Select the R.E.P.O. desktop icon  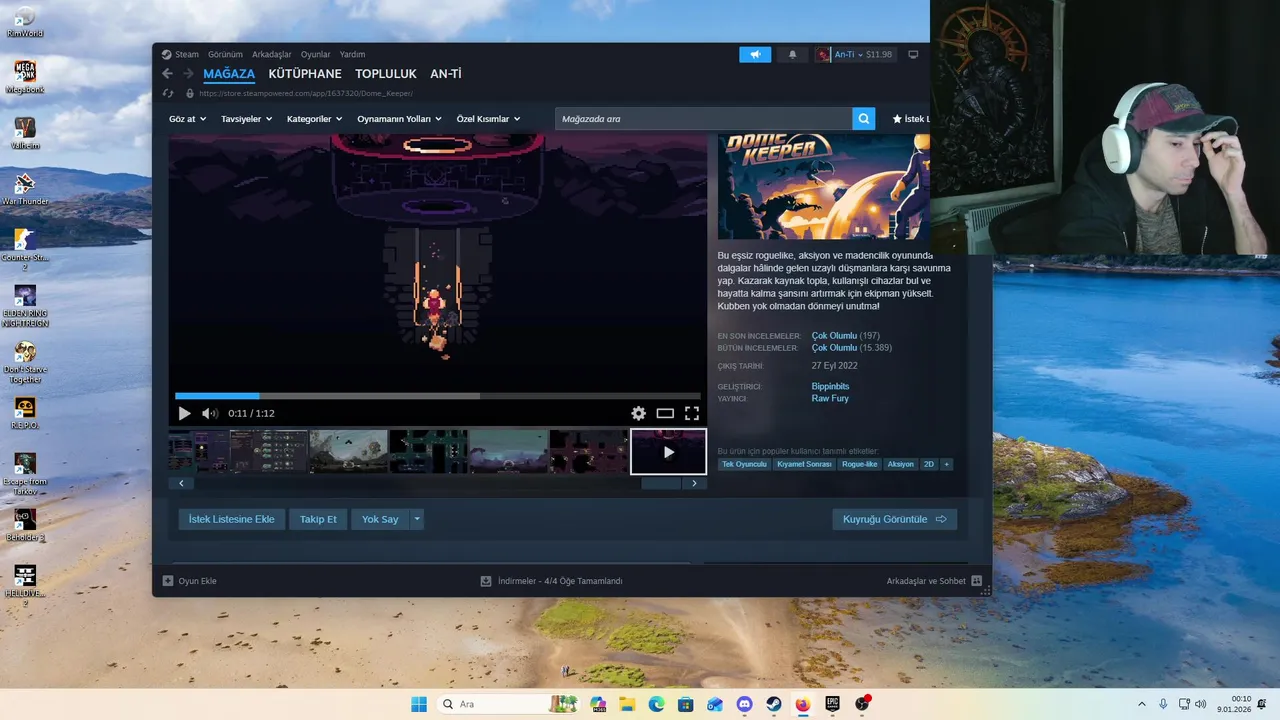pos(25,412)
